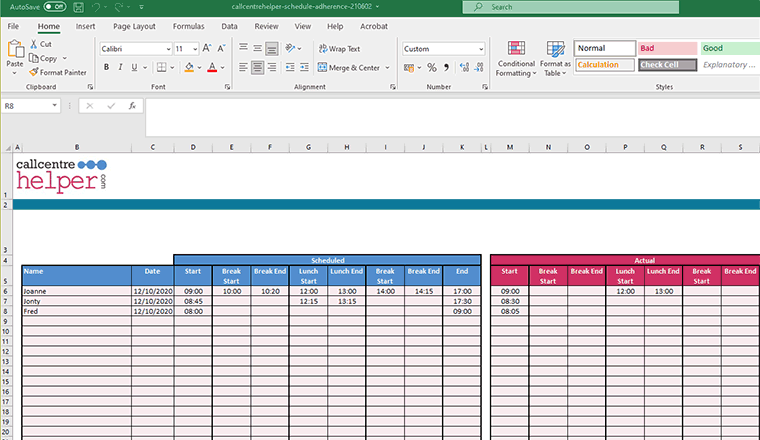Apply the Fill Color paint bucket
The image size is (760, 440).
[189, 67]
